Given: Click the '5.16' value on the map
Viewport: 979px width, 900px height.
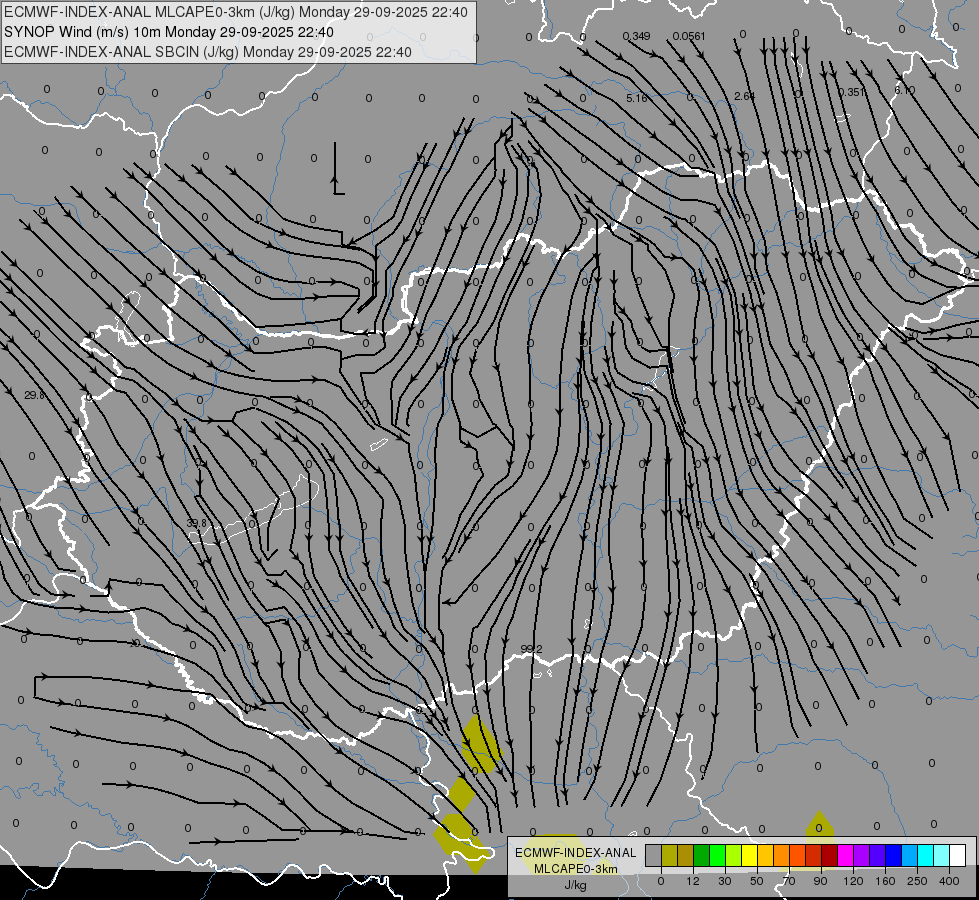Looking at the screenshot, I should pyautogui.click(x=636, y=98).
